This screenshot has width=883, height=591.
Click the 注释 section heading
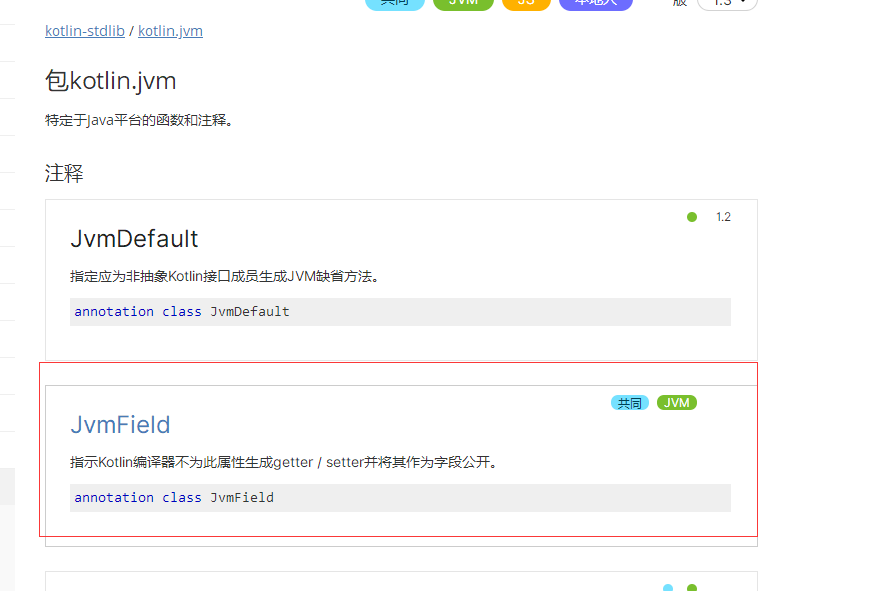coord(64,173)
